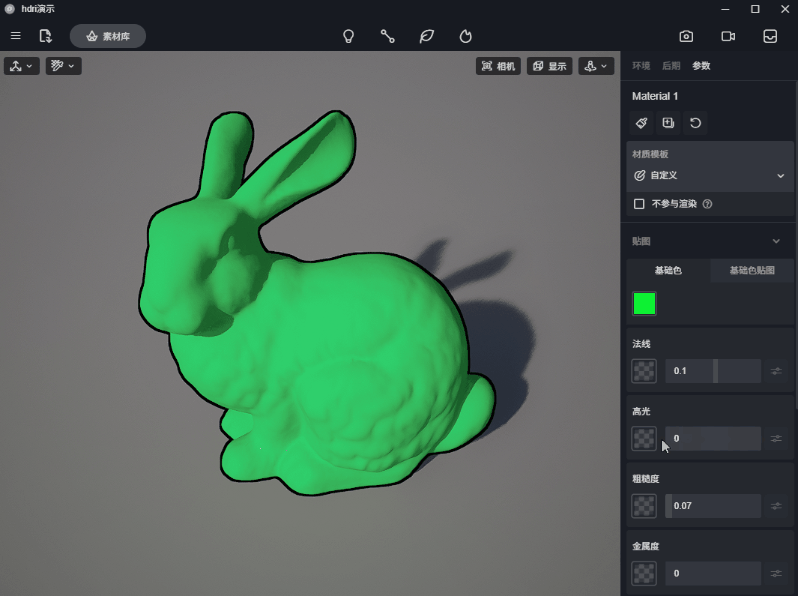The image size is (798, 596).
Task: Open the hamburger main menu
Action: pyautogui.click(x=15, y=36)
